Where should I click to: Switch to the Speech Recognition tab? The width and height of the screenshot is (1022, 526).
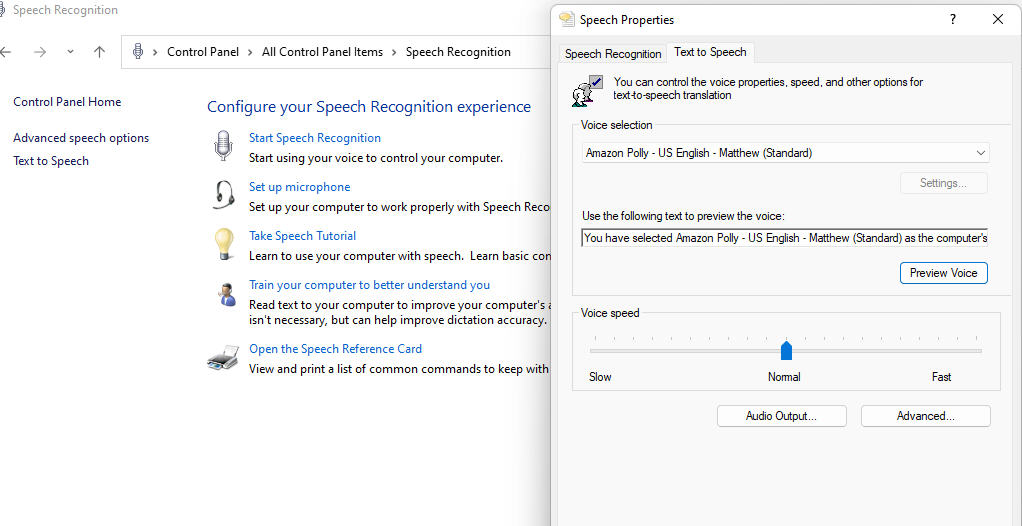coord(612,54)
